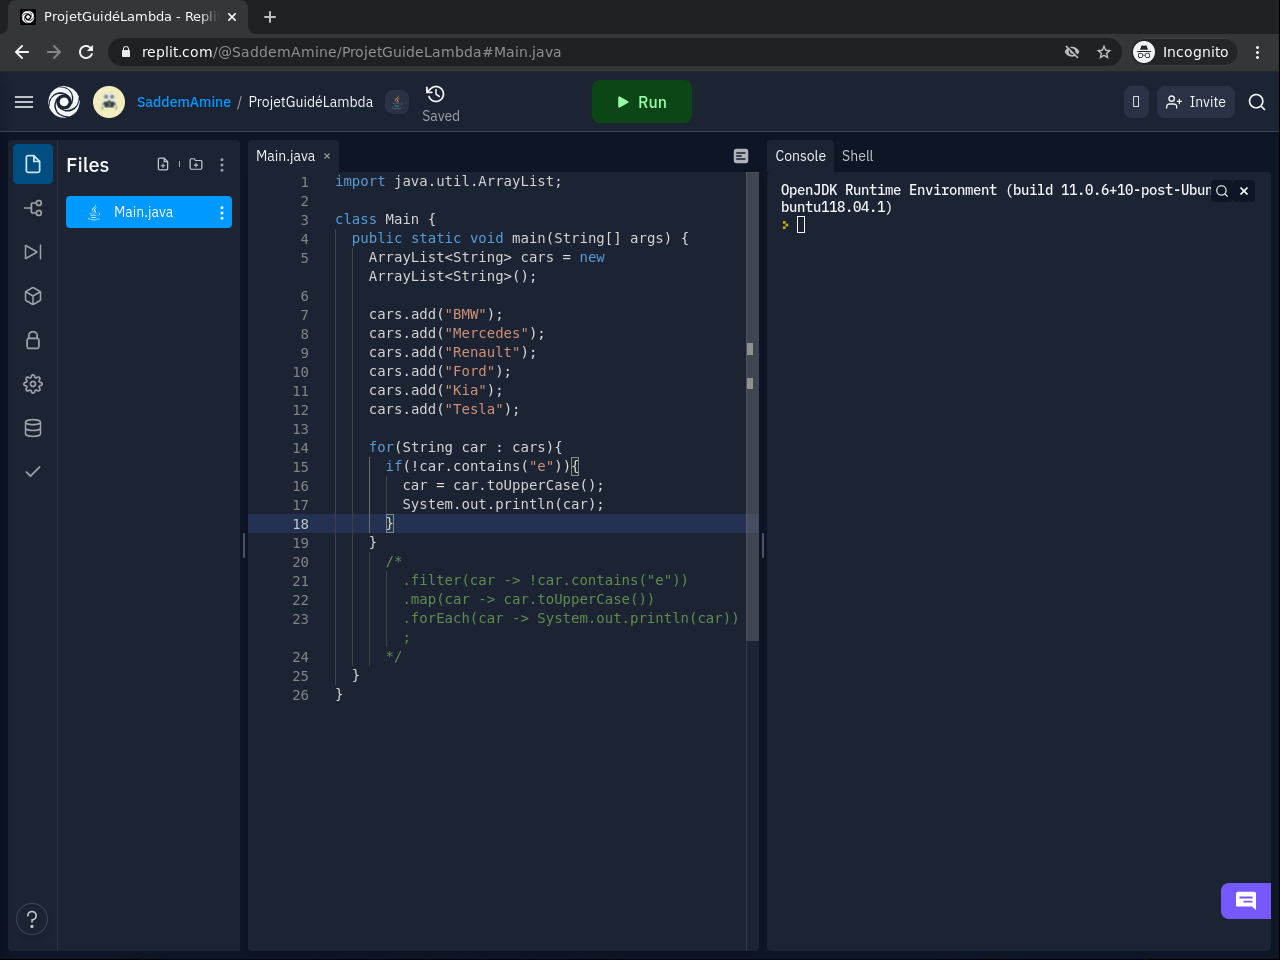
Task: Open the Database sidebar icon
Action: pyautogui.click(x=33, y=428)
